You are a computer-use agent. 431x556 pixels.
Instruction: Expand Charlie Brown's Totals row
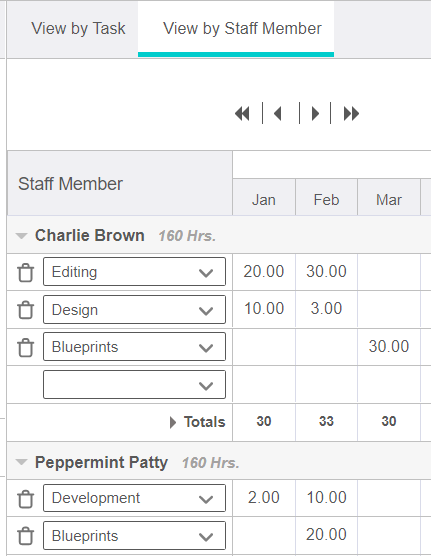point(173,422)
